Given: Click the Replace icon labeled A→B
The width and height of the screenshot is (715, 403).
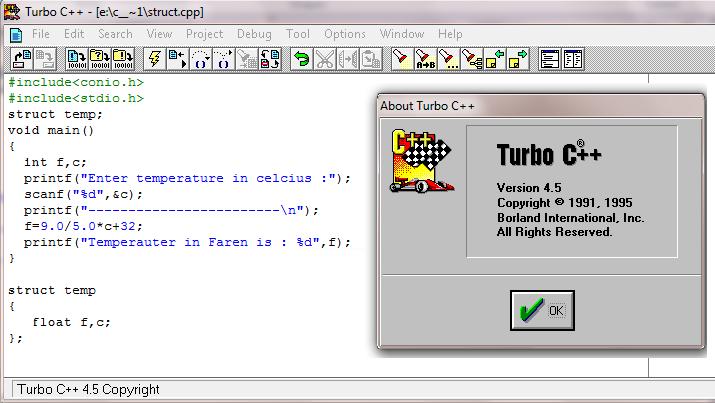Looking at the screenshot, I should point(425,59).
